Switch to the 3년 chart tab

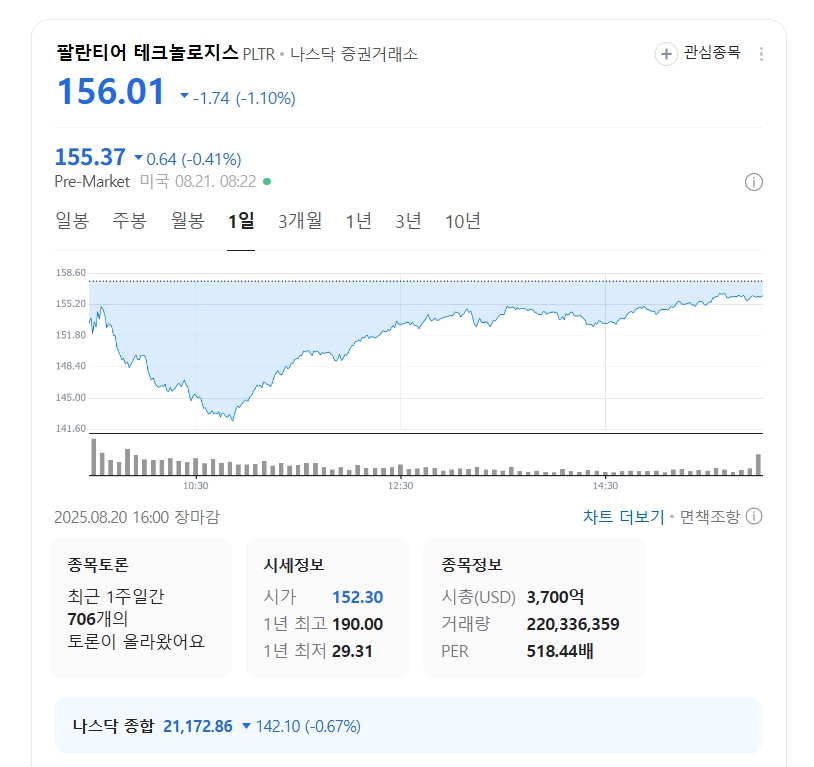coord(408,221)
